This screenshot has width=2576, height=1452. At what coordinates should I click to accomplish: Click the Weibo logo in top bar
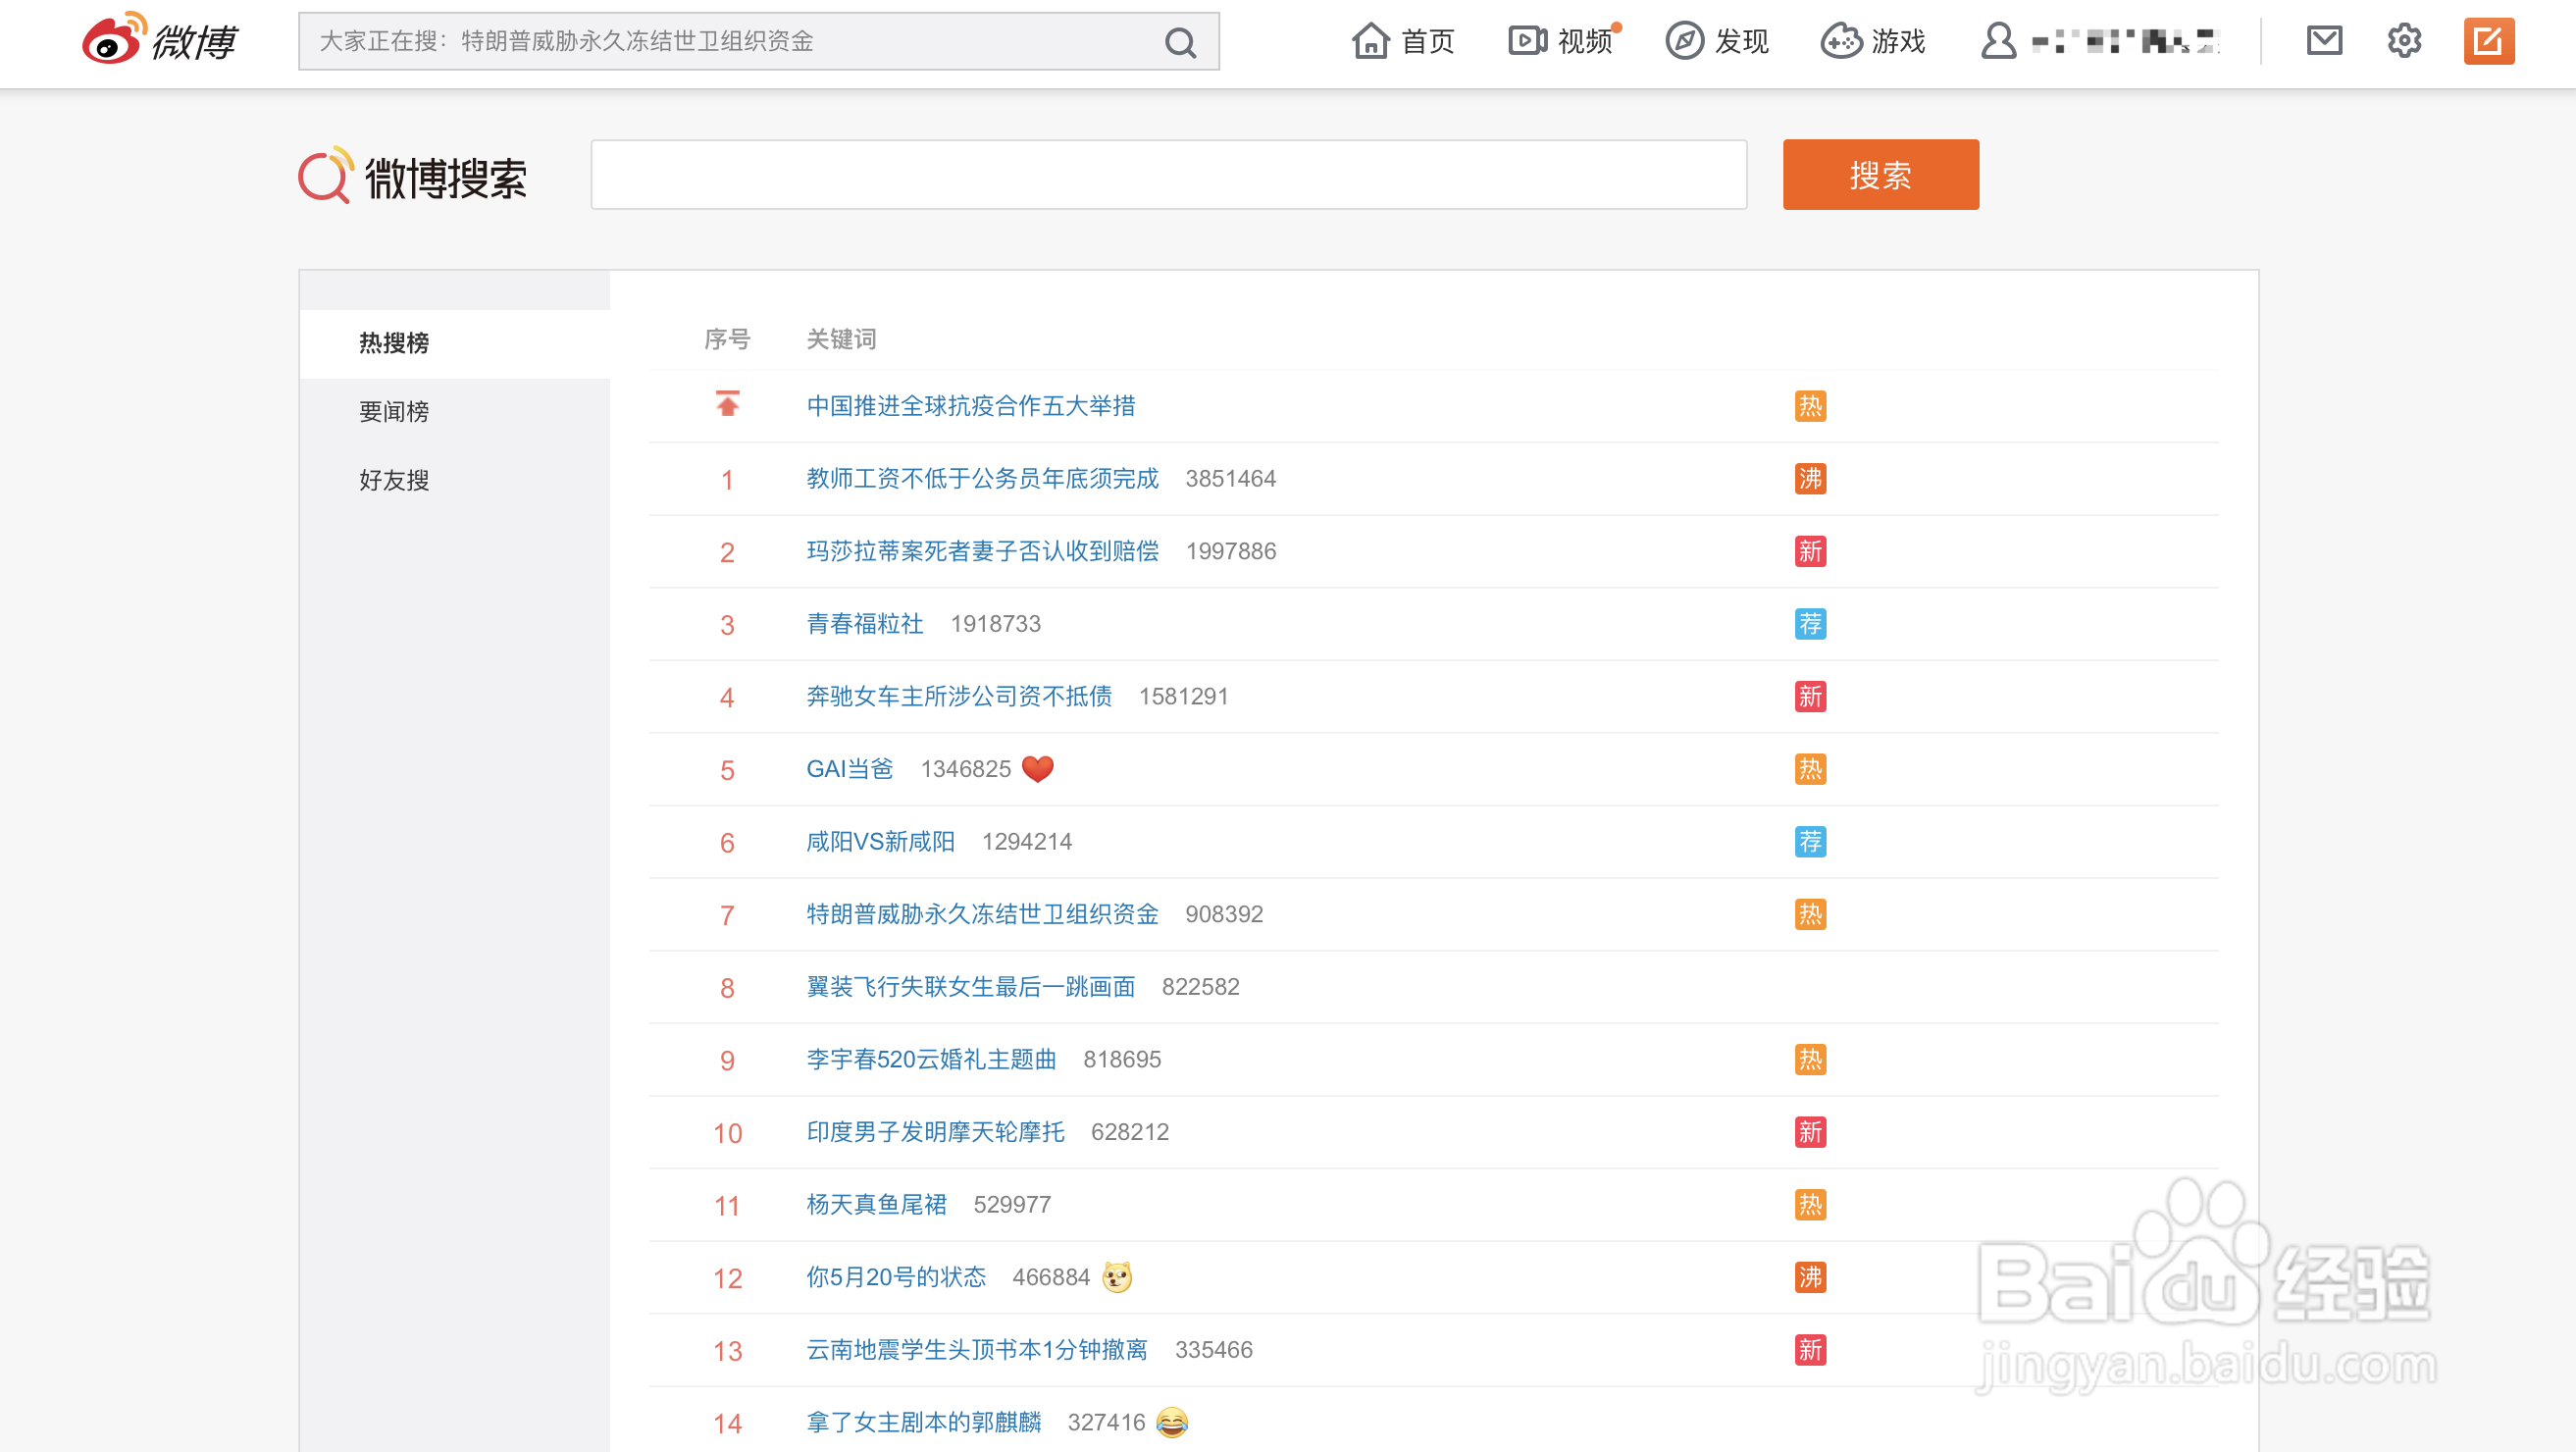(x=160, y=40)
